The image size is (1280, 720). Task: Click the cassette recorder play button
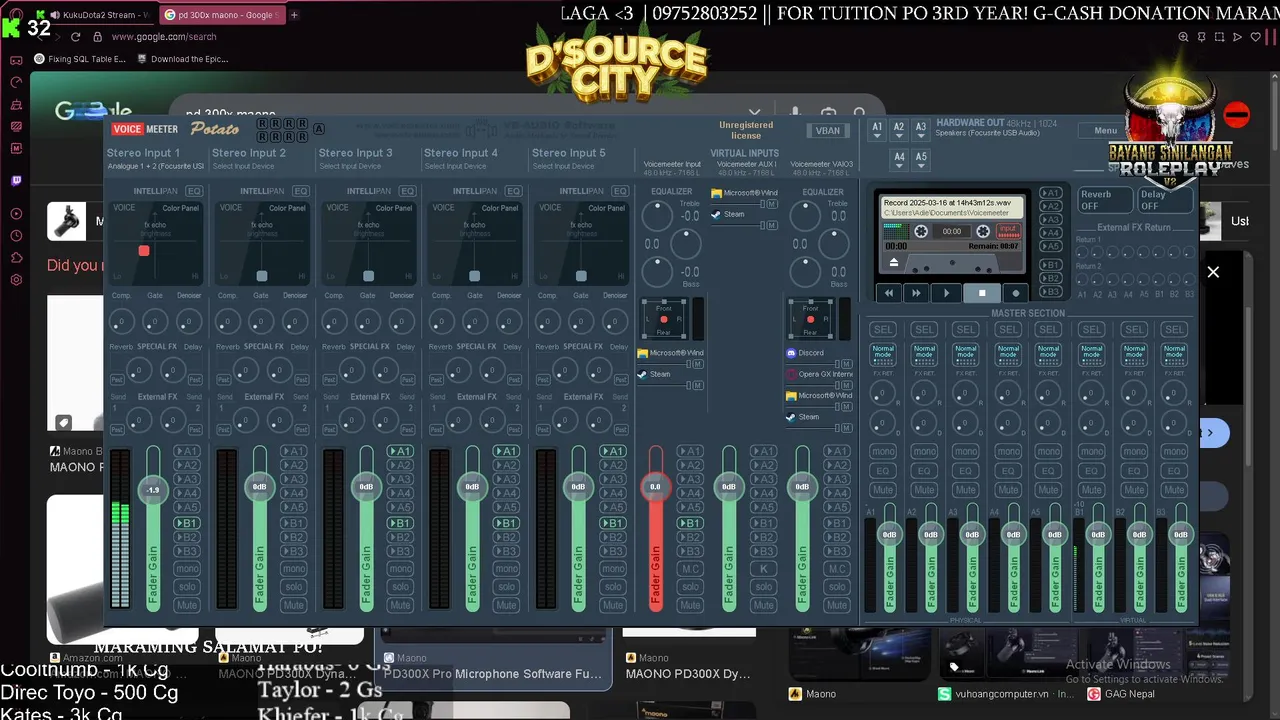[x=946, y=293]
